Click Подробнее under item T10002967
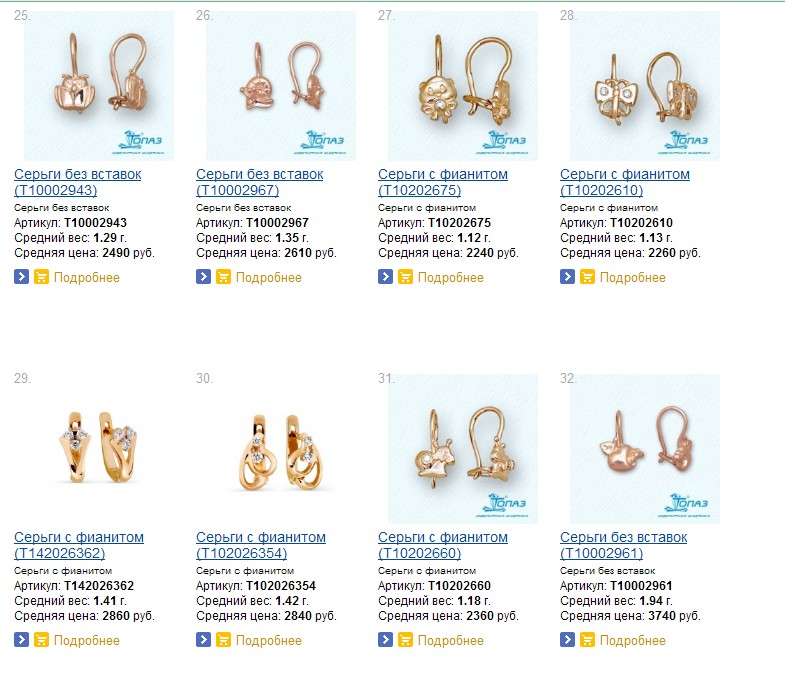This screenshot has width=785, height=684. coord(269,277)
